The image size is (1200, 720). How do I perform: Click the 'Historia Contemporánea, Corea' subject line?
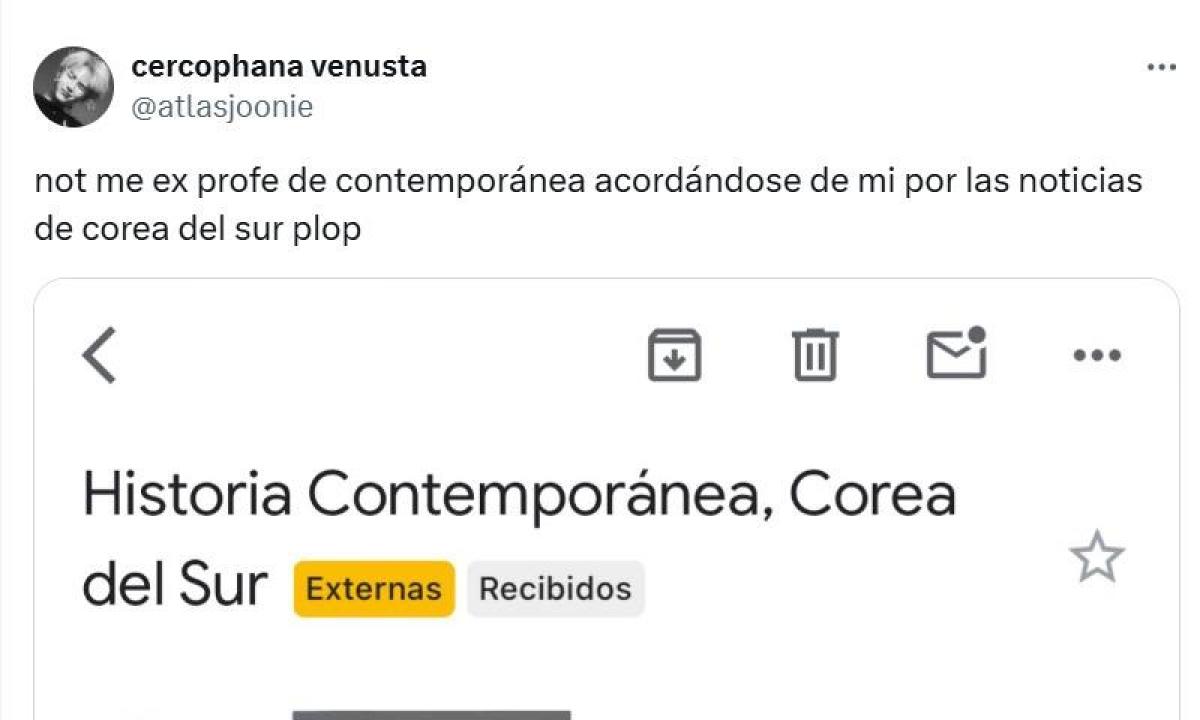tap(519, 495)
